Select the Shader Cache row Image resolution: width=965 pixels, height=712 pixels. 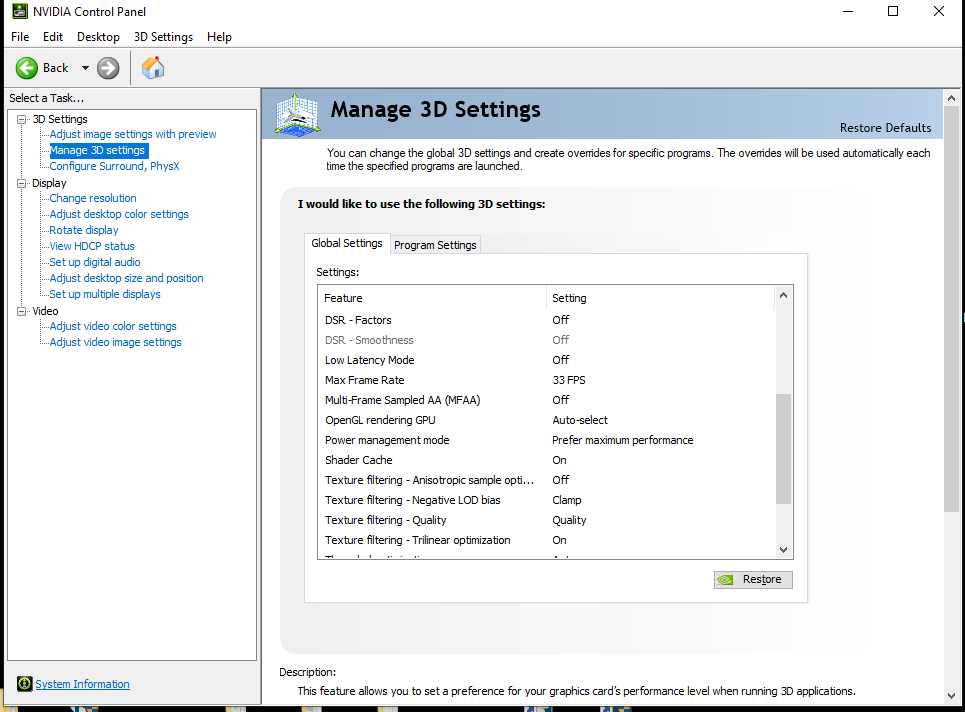547,460
